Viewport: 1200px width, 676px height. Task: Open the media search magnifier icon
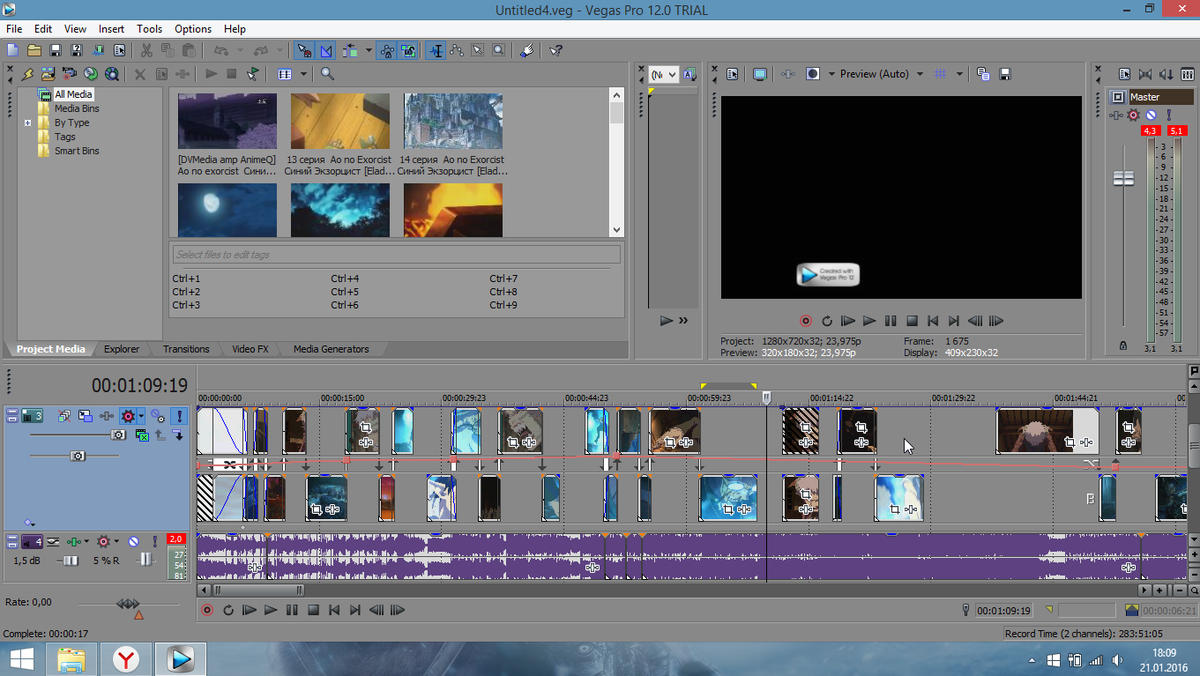[327, 74]
